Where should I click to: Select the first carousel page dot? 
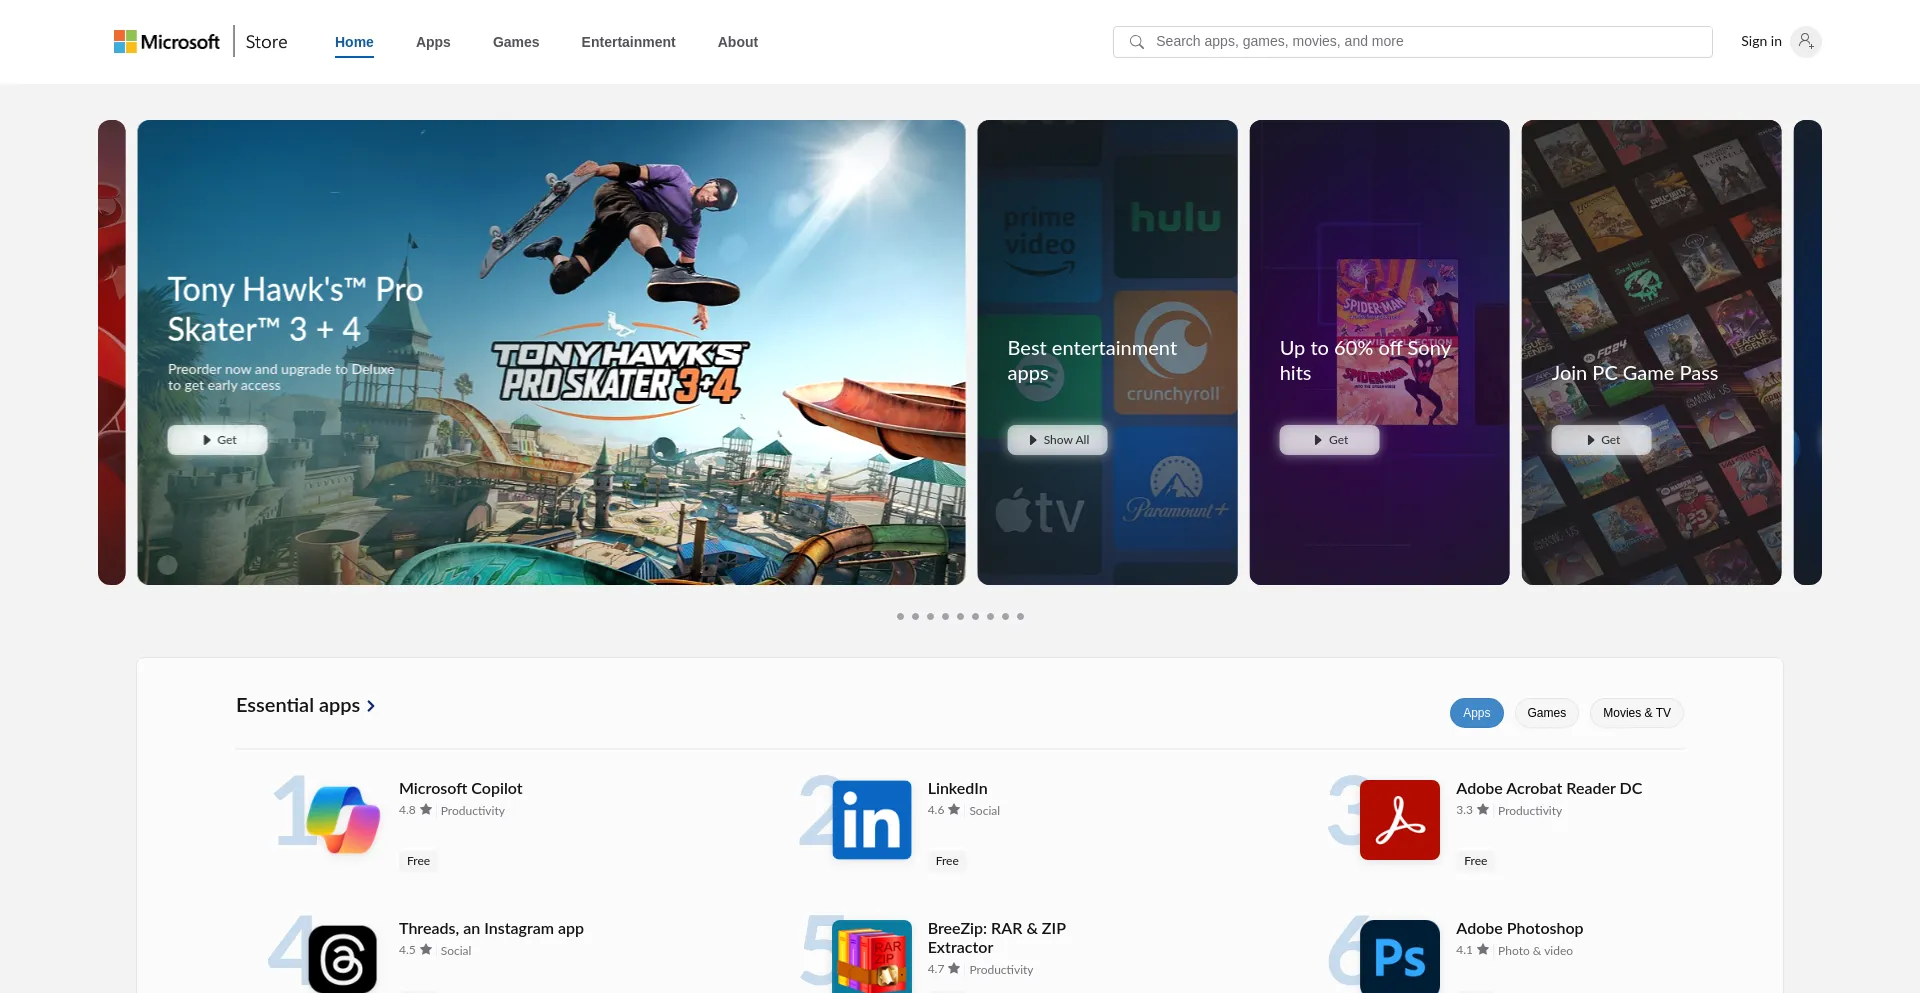coord(900,617)
